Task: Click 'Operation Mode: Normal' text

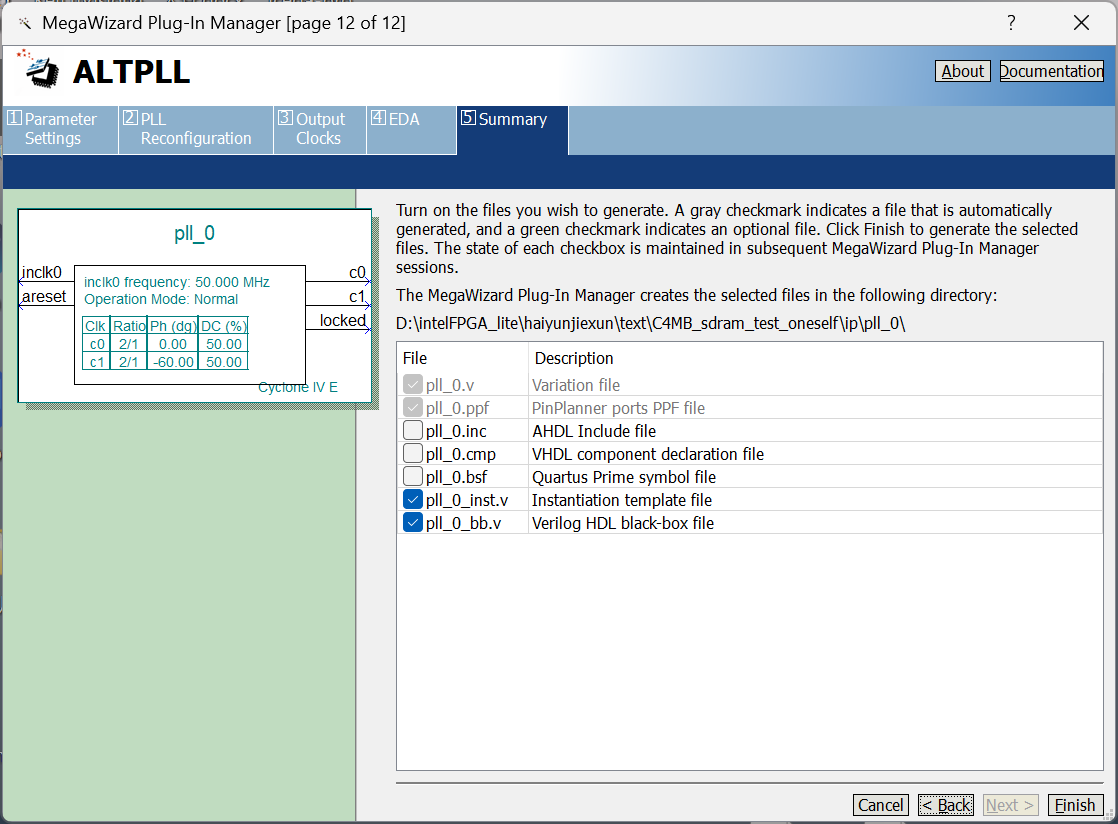Action: 161,299
